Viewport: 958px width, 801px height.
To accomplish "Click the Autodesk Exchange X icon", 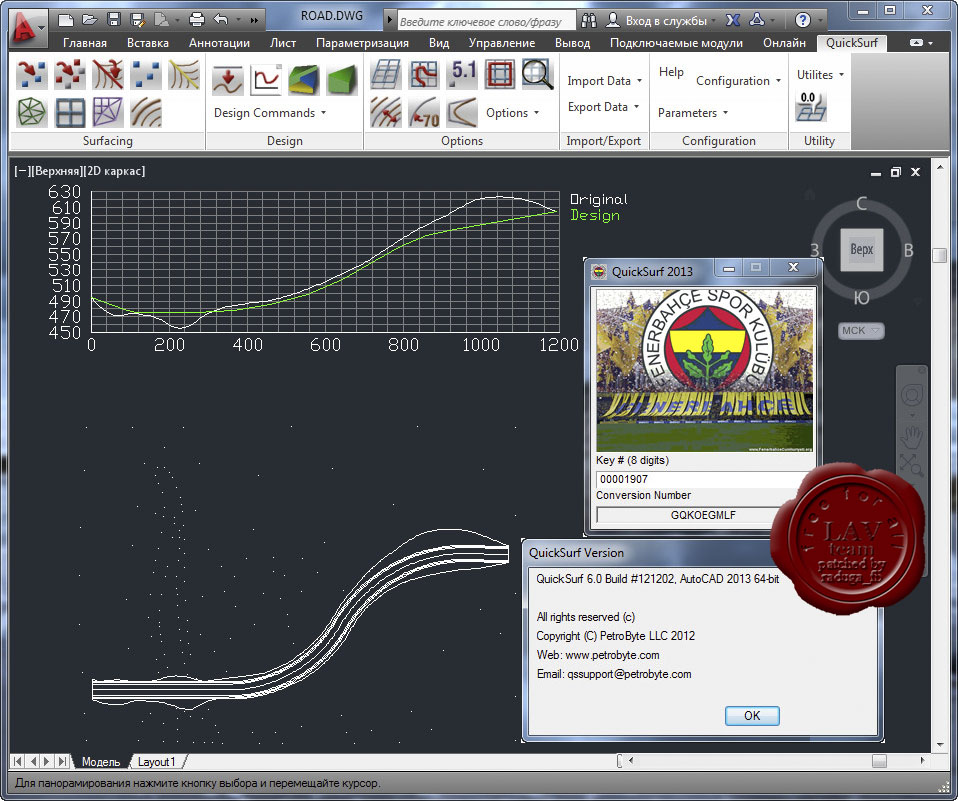I will [x=733, y=20].
